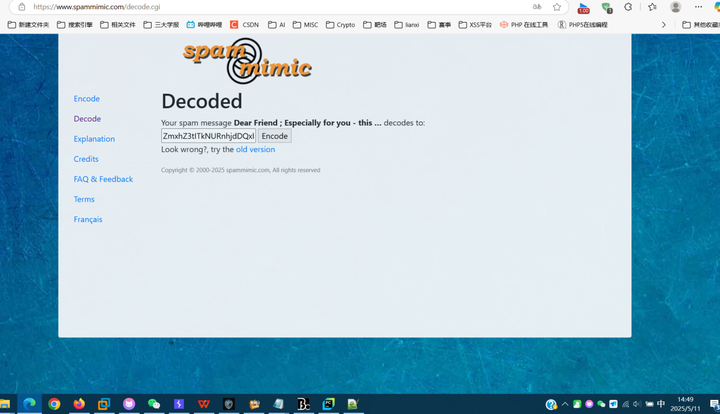Image resolution: width=720 pixels, height=414 pixels.
Task: Expand the bookmarks bar overflow chevron
Action: pyautogui.click(x=664, y=25)
